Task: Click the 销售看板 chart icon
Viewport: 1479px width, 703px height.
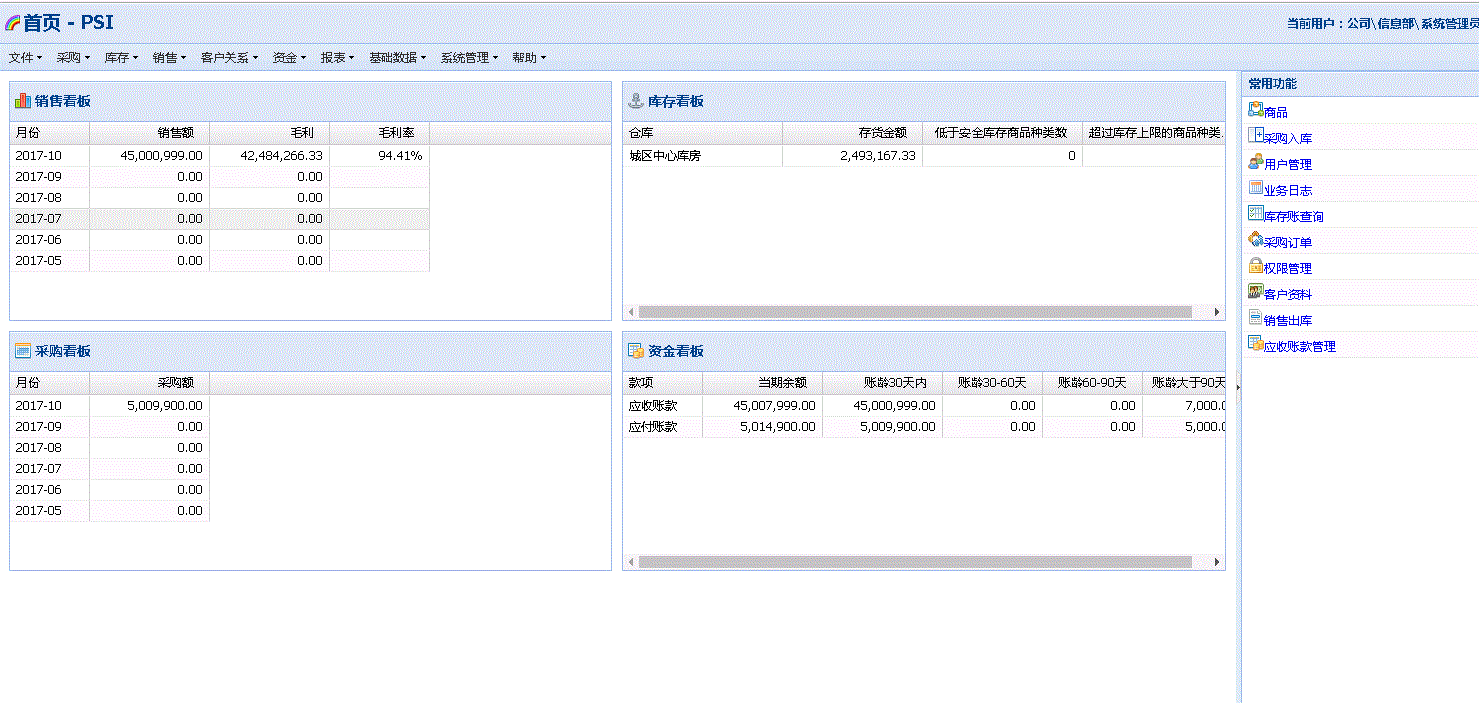Action: [x=23, y=100]
